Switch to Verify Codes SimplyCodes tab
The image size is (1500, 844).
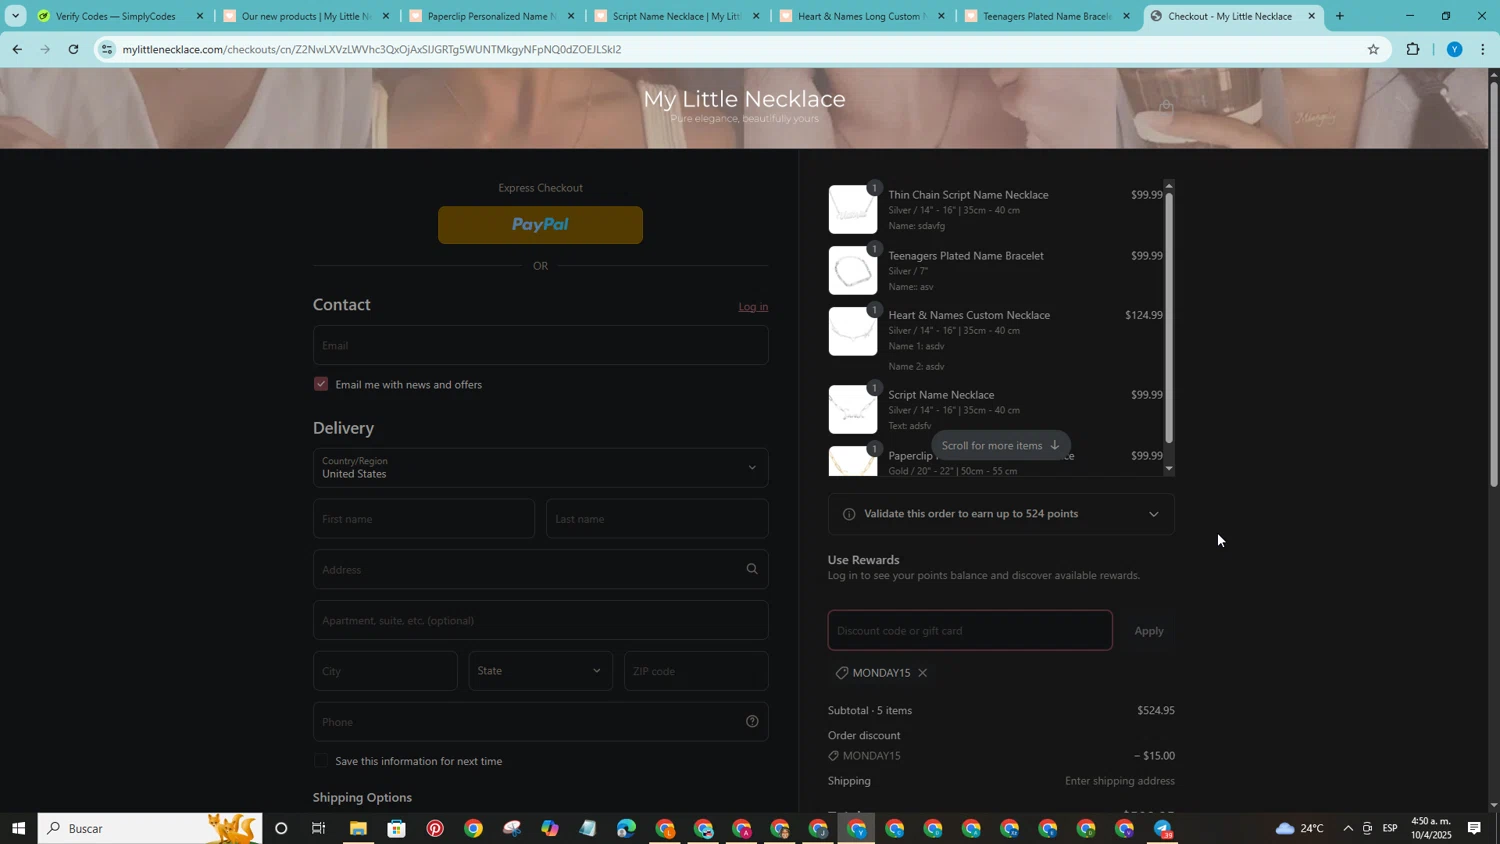(x=115, y=16)
